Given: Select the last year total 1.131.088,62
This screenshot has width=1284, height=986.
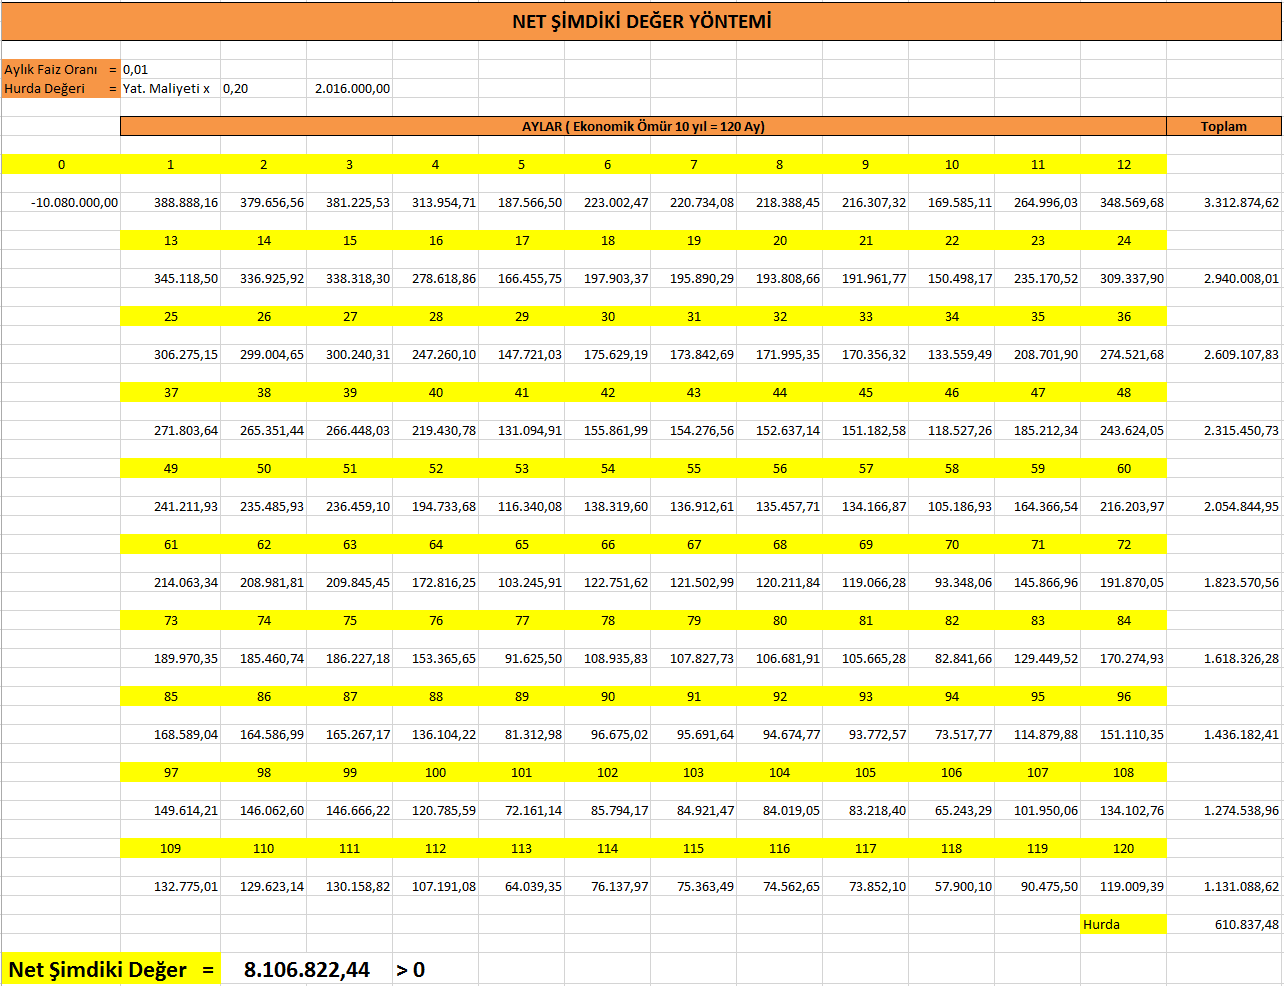Looking at the screenshot, I should coord(1241,887).
